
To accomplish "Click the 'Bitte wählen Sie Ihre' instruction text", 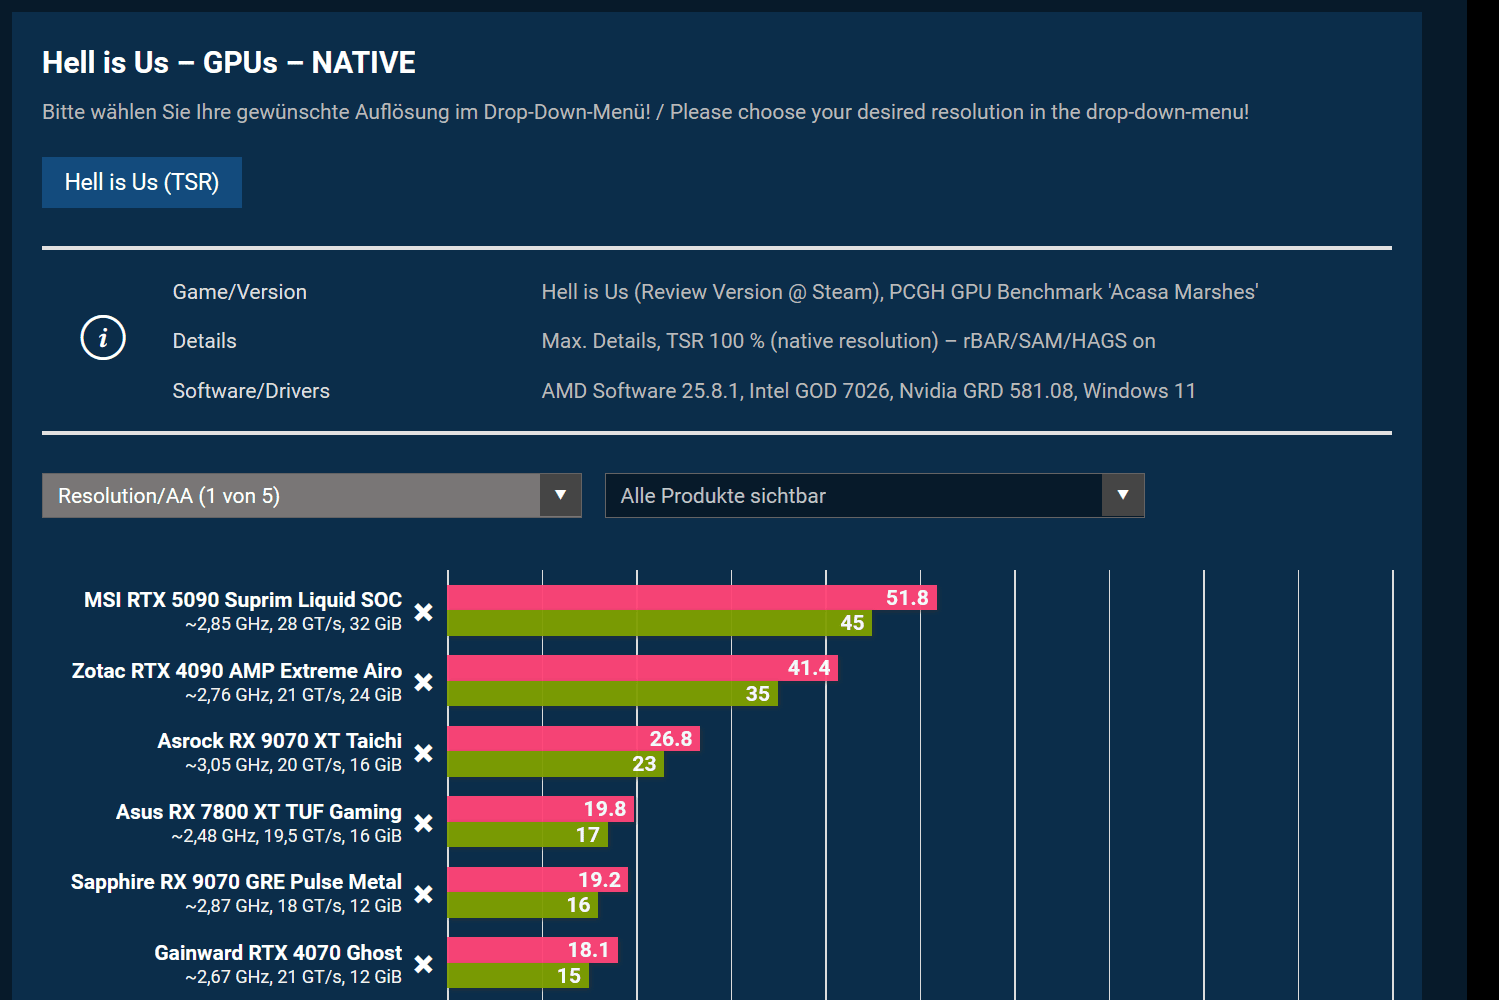I will pyautogui.click(x=646, y=112).
